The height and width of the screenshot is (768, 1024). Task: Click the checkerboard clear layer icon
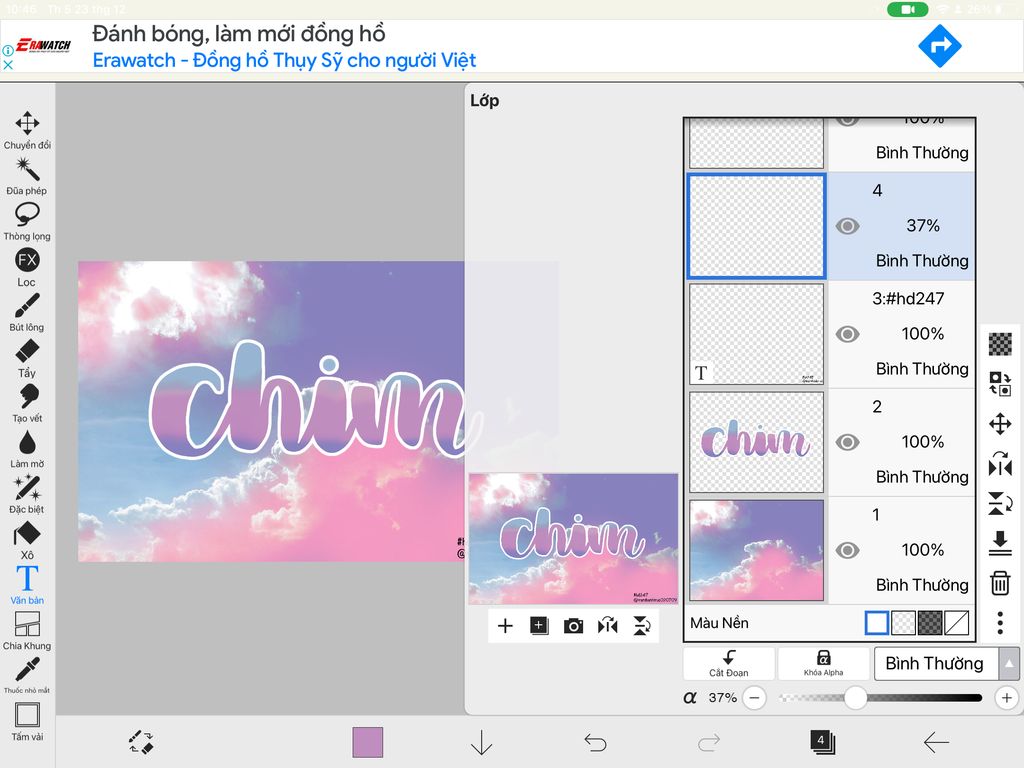click(x=1000, y=344)
